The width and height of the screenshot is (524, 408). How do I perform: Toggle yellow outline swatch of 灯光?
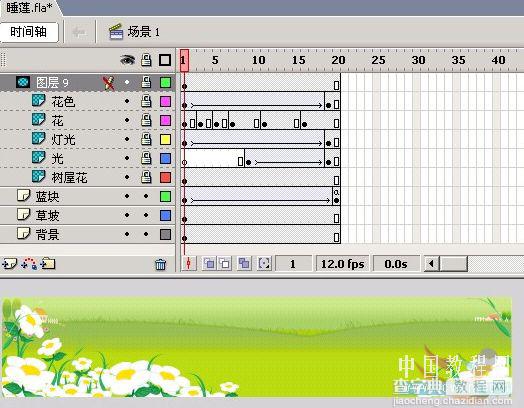point(165,139)
